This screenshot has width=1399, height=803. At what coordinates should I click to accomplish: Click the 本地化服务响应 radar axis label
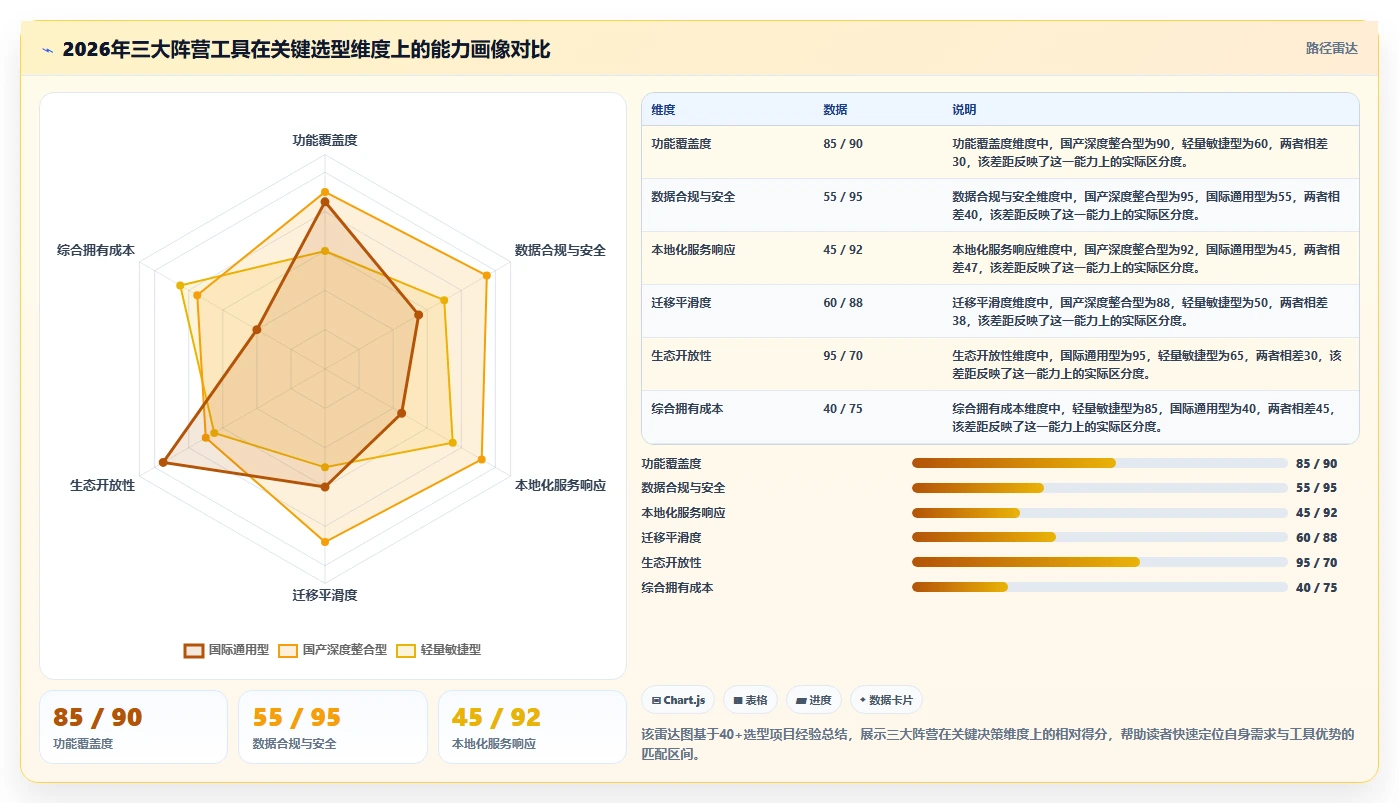click(560, 485)
